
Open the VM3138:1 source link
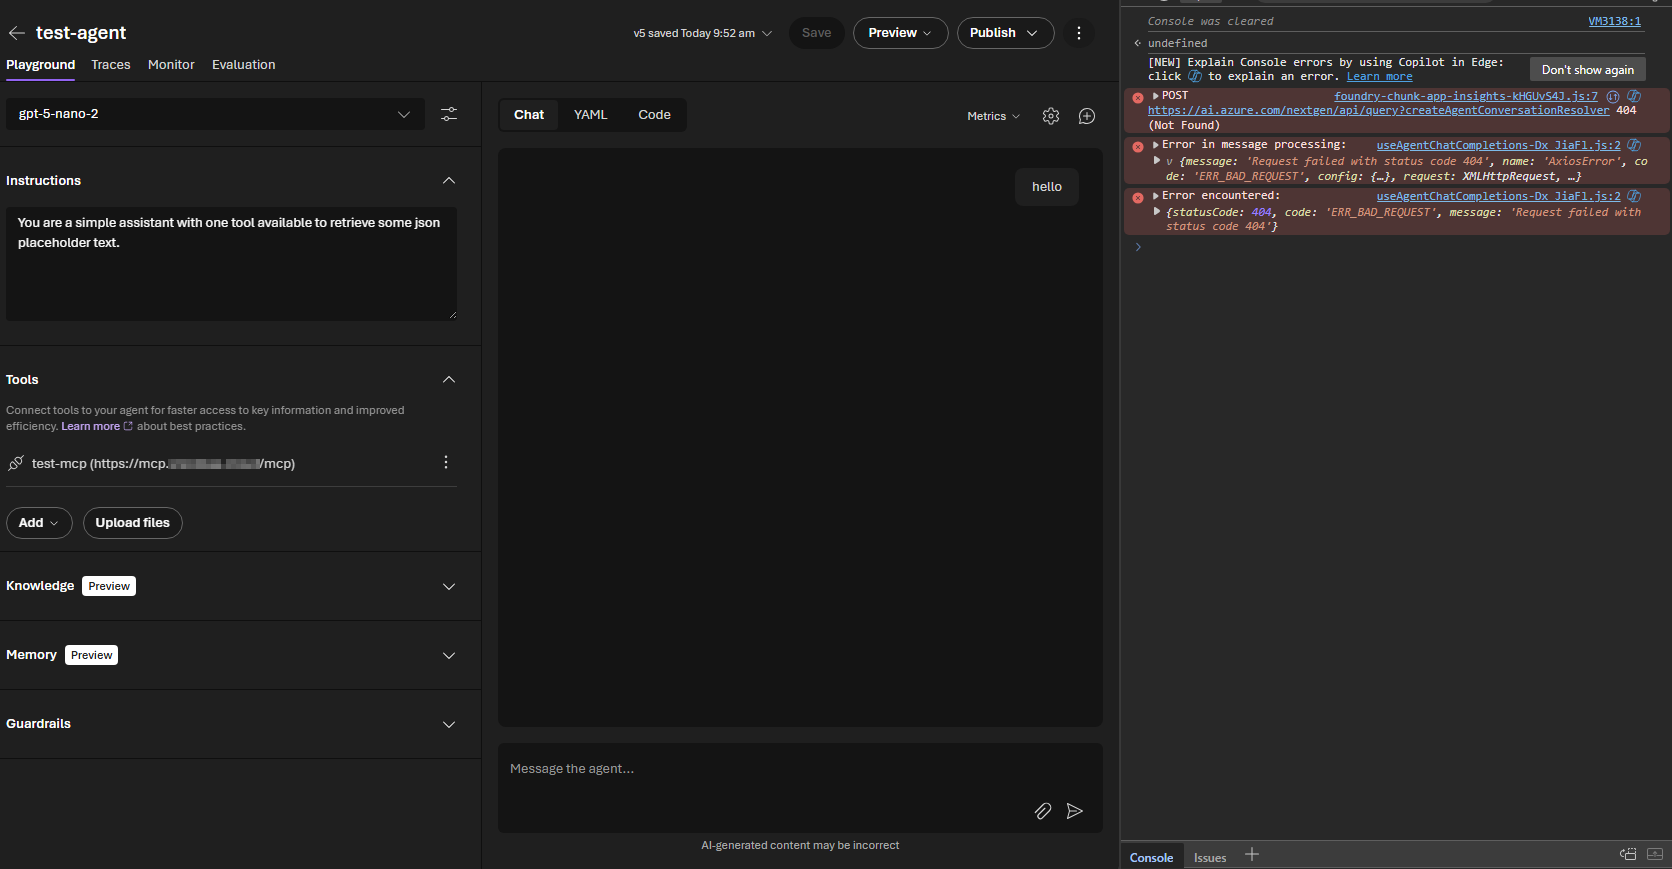tap(1614, 21)
